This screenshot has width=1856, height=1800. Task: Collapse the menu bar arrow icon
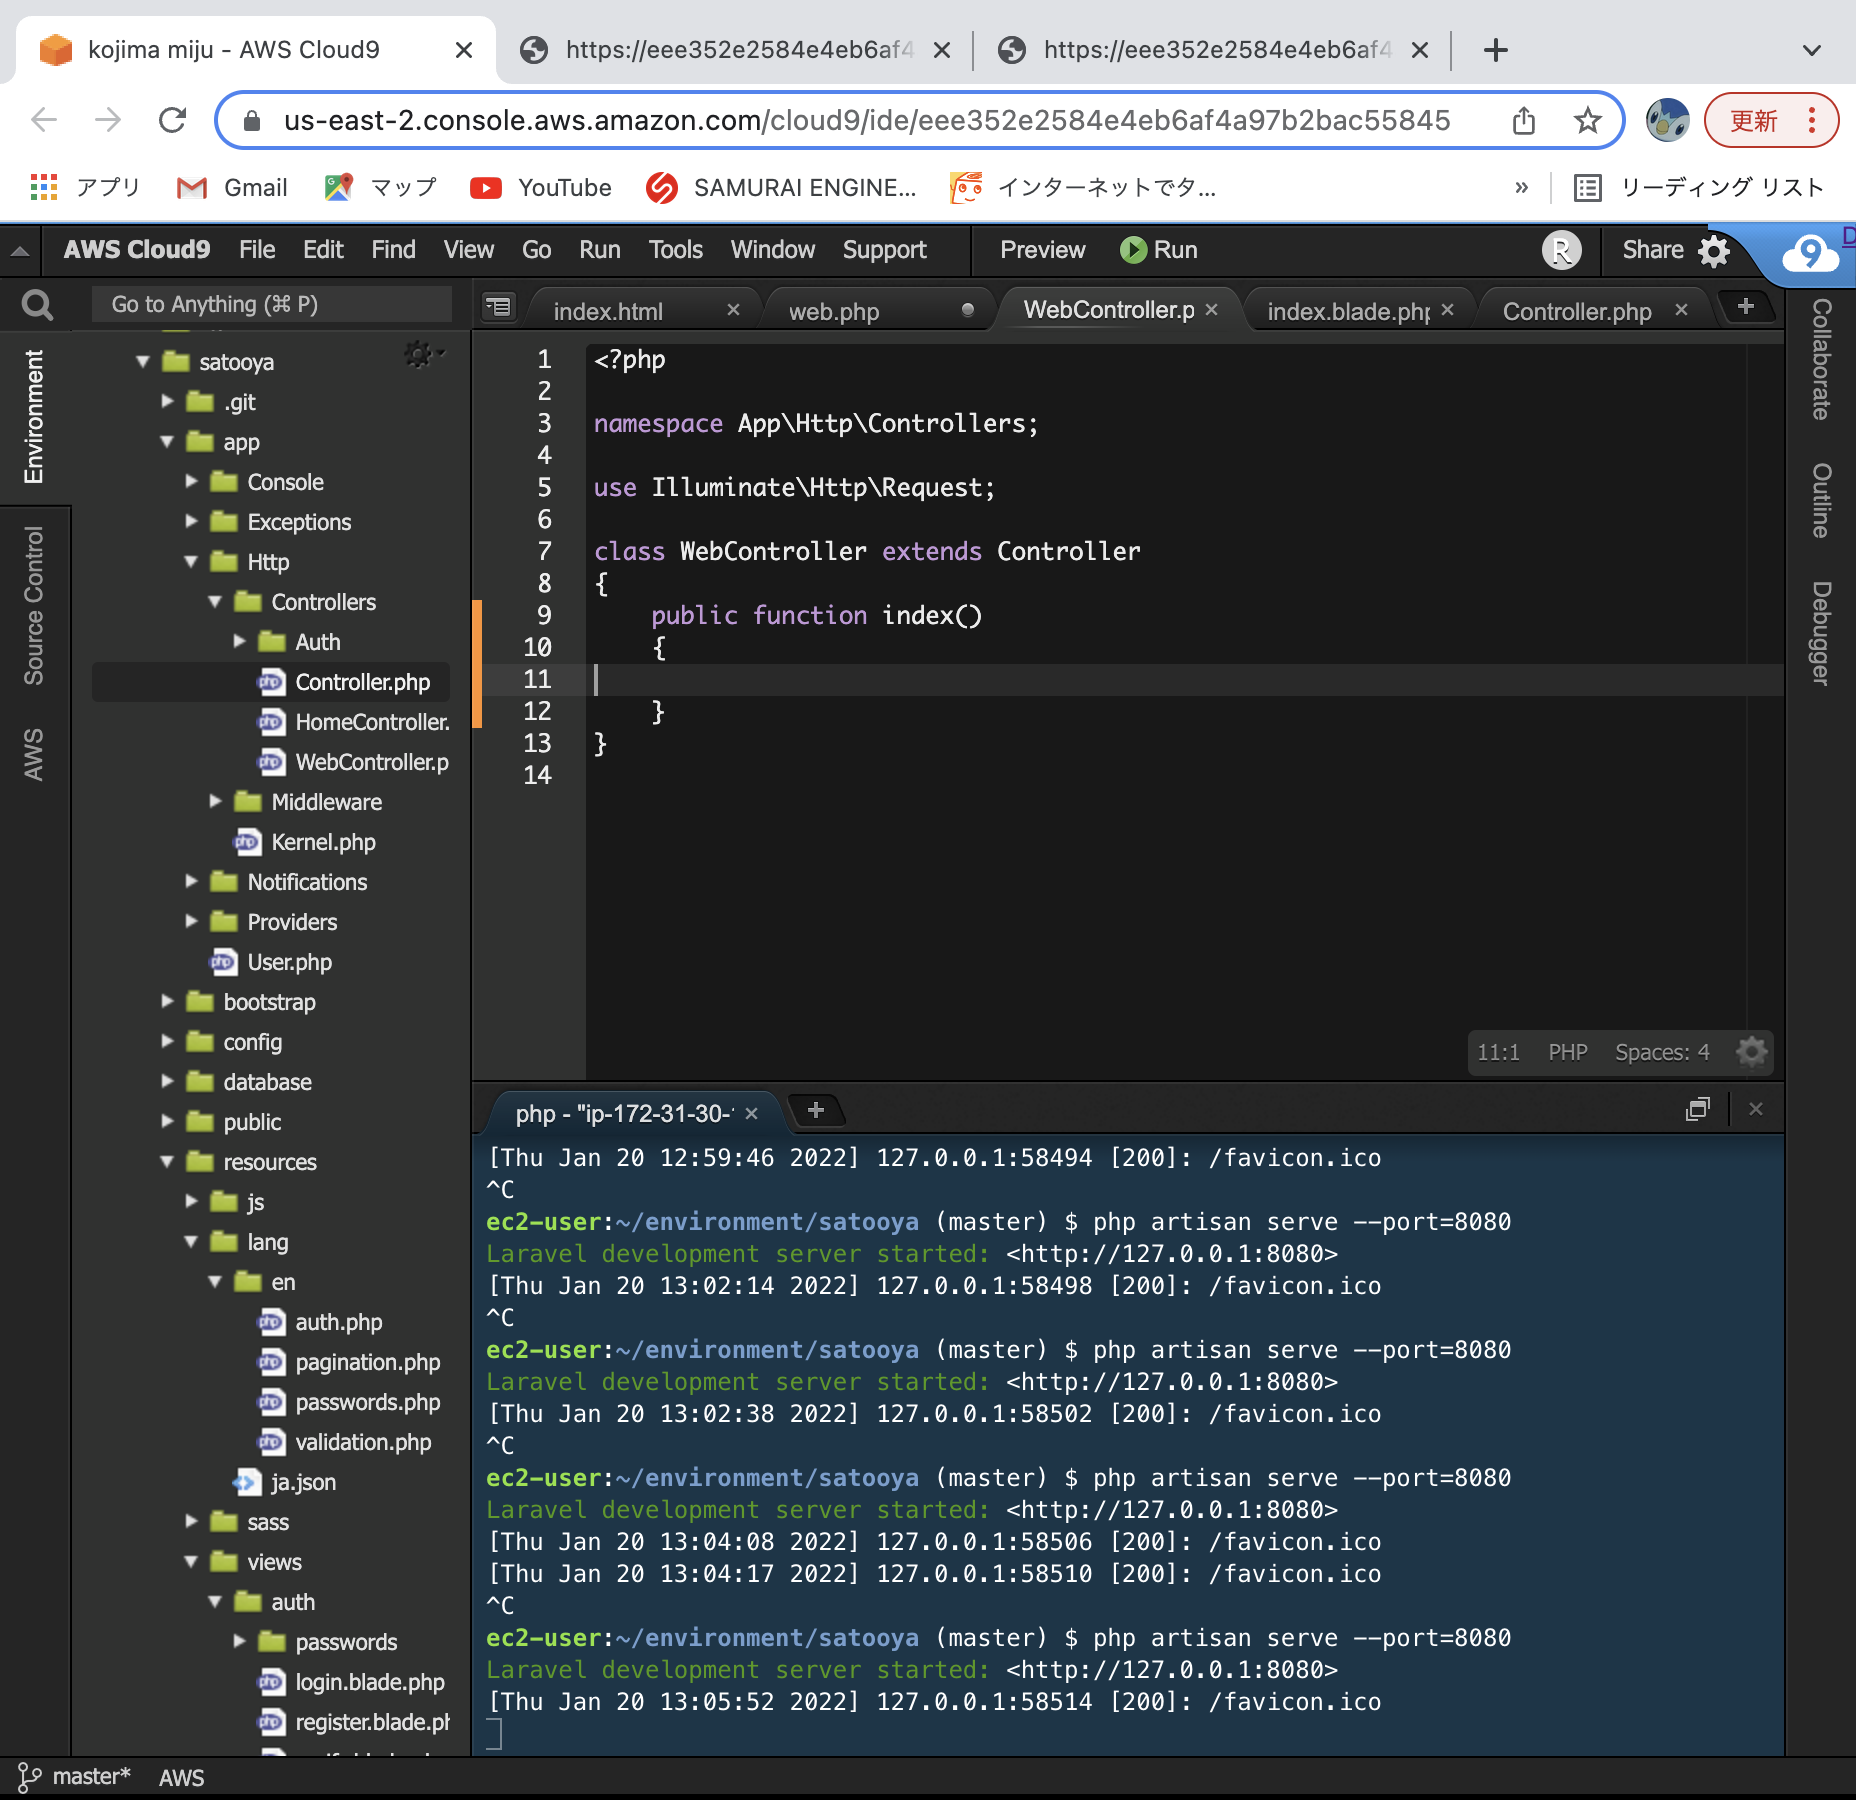19,251
